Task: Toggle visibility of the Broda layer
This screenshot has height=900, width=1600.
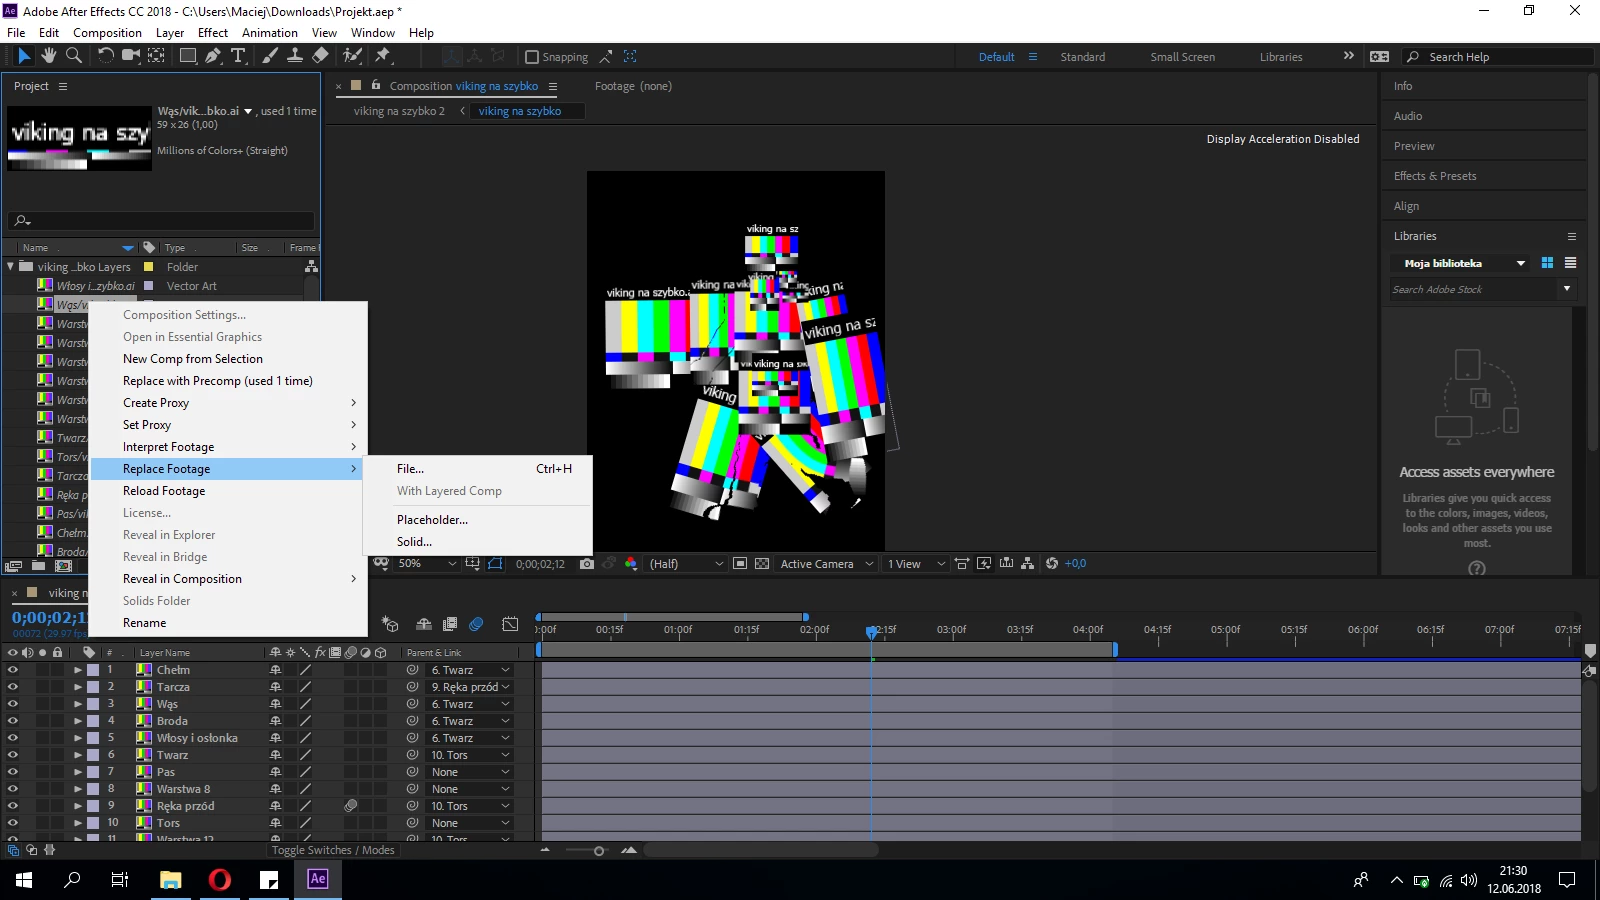Action: pos(13,721)
